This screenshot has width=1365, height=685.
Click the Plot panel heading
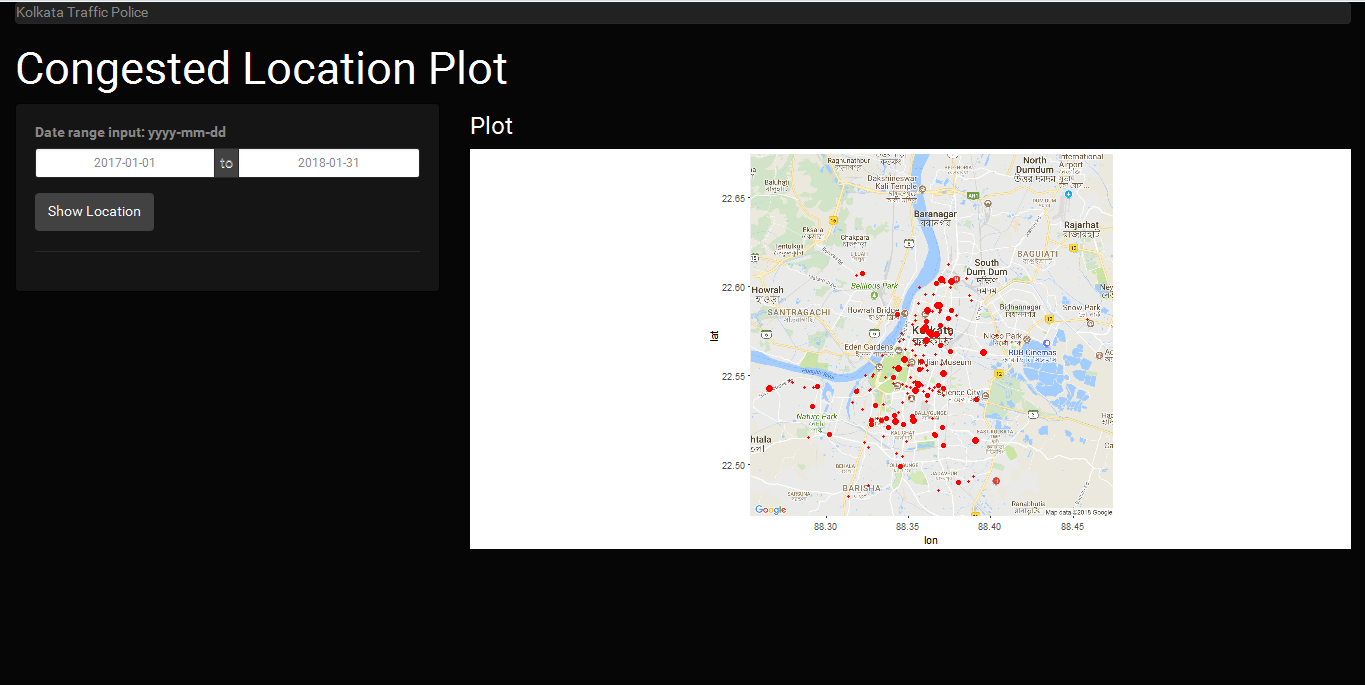coord(490,125)
